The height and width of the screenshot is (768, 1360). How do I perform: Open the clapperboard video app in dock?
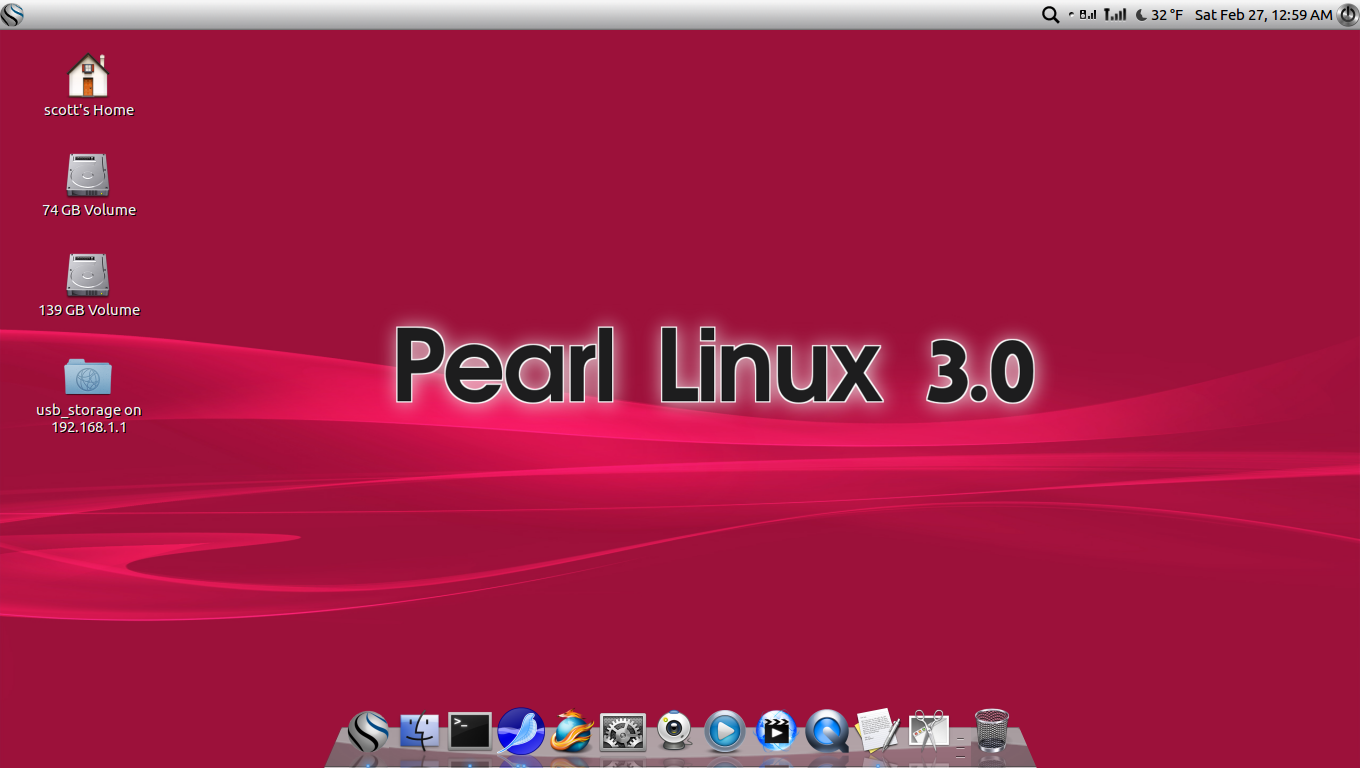point(776,731)
